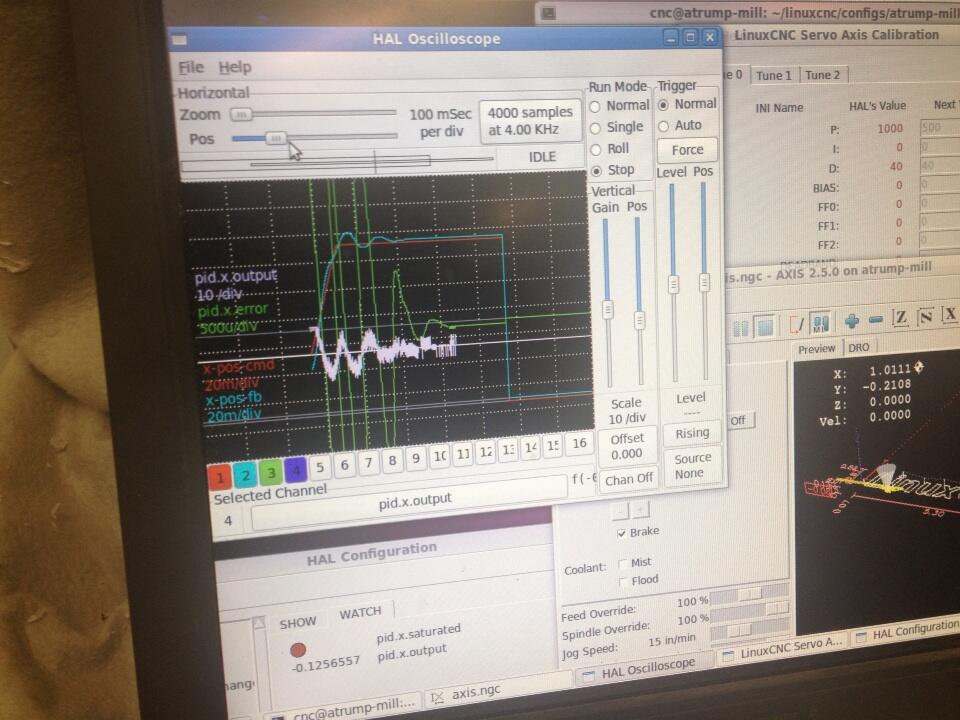960x720 pixels.
Task: Click the Vertical Pos slider handle
Action: [x=639, y=320]
